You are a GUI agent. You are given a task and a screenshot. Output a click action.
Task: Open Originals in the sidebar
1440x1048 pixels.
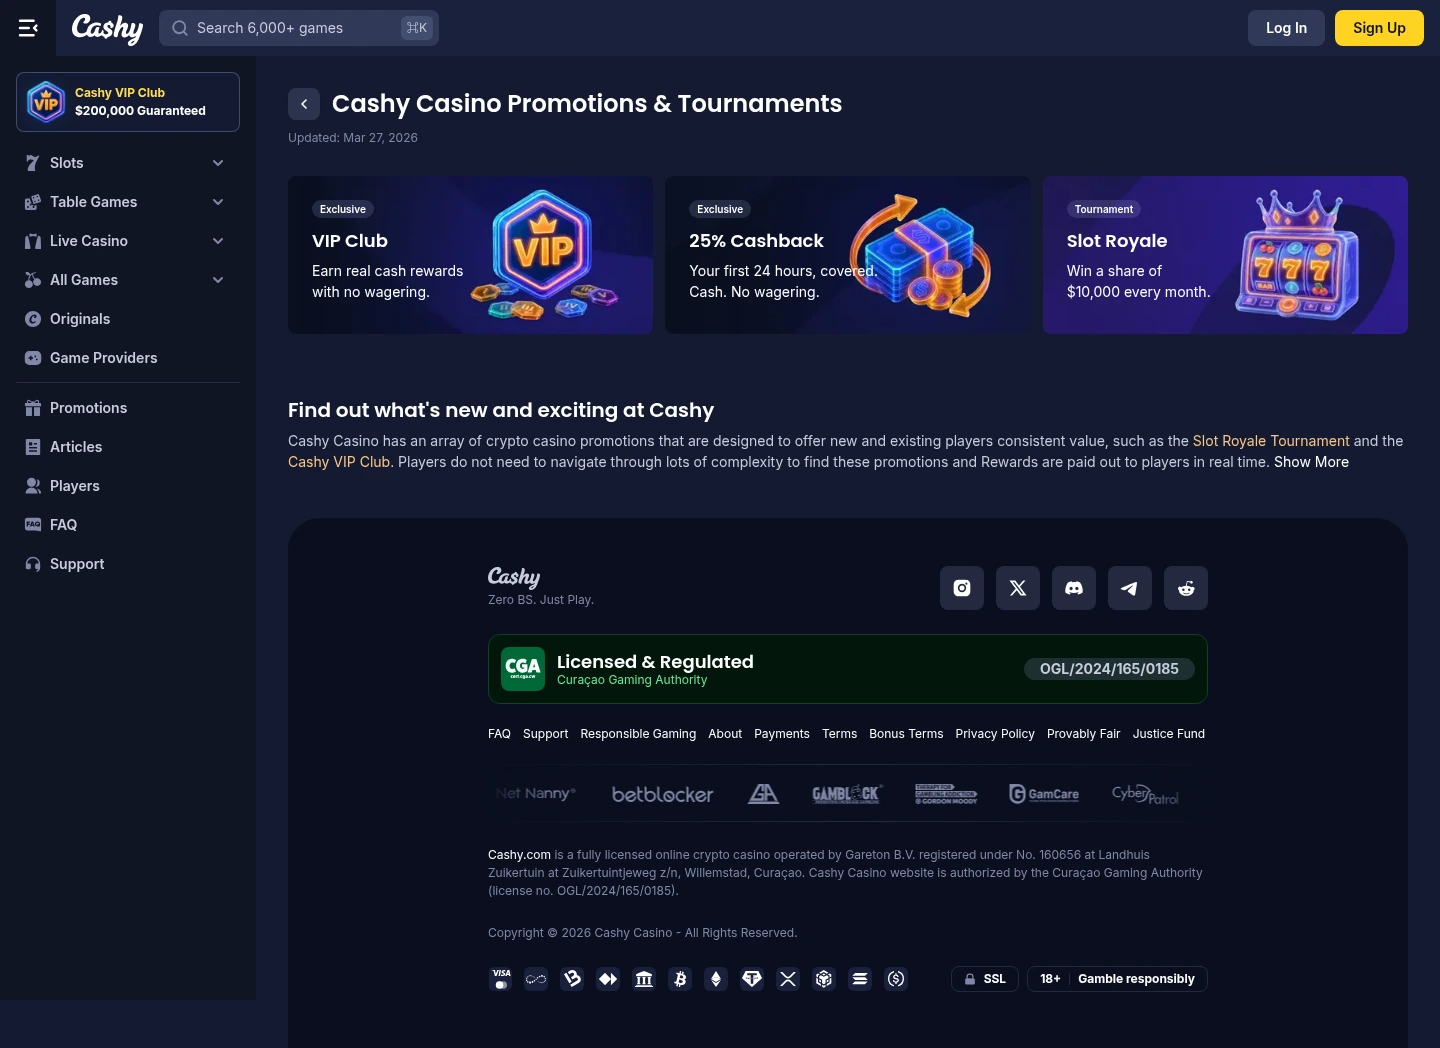click(128, 319)
